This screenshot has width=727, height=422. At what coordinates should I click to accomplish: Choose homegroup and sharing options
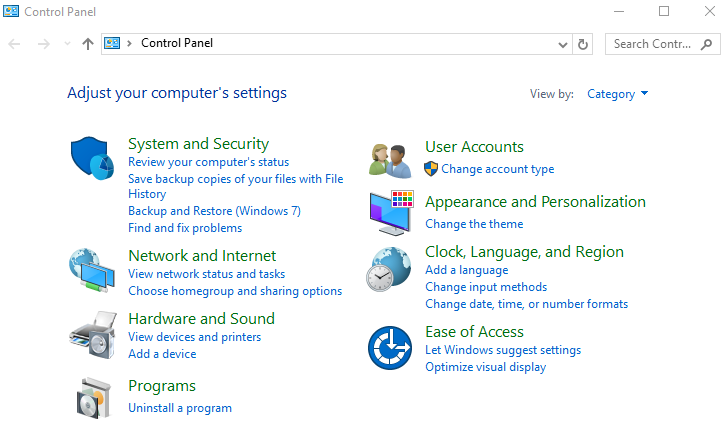[235, 291]
